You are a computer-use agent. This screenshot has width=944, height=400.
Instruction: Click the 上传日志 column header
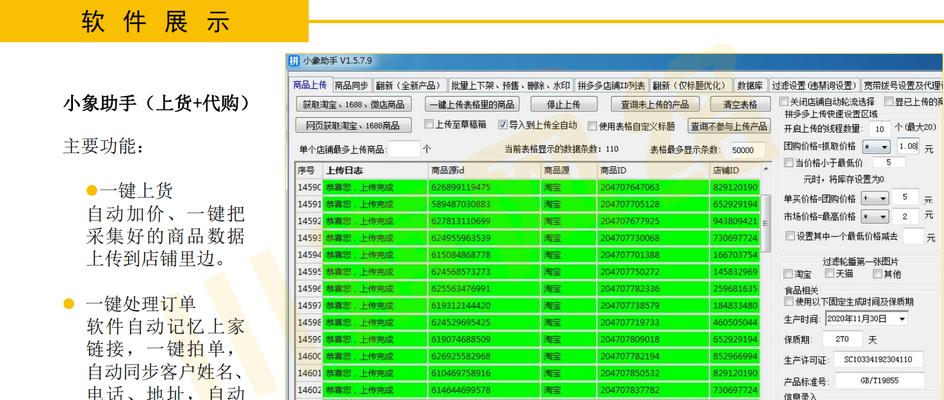pos(375,170)
